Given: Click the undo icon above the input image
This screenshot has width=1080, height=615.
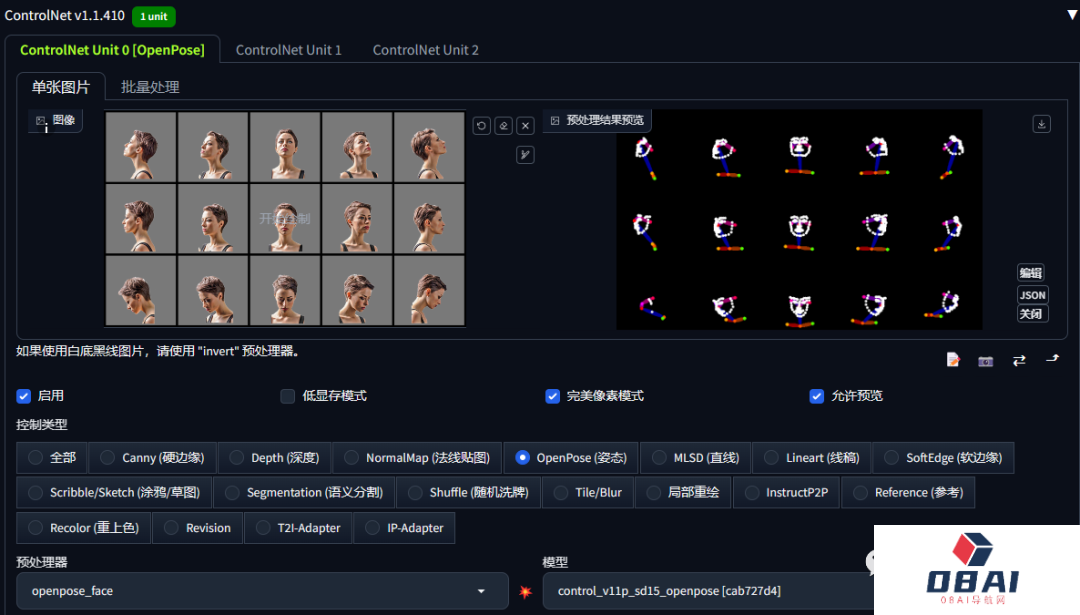Looking at the screenshot, I should (482, 126).
